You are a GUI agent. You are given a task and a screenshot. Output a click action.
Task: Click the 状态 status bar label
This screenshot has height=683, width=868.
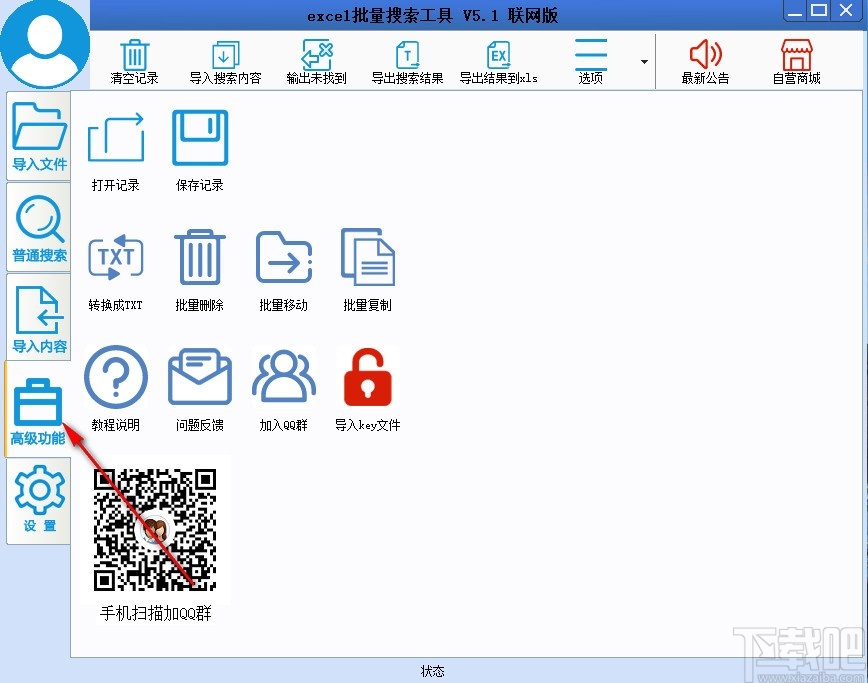pos(432,671)
